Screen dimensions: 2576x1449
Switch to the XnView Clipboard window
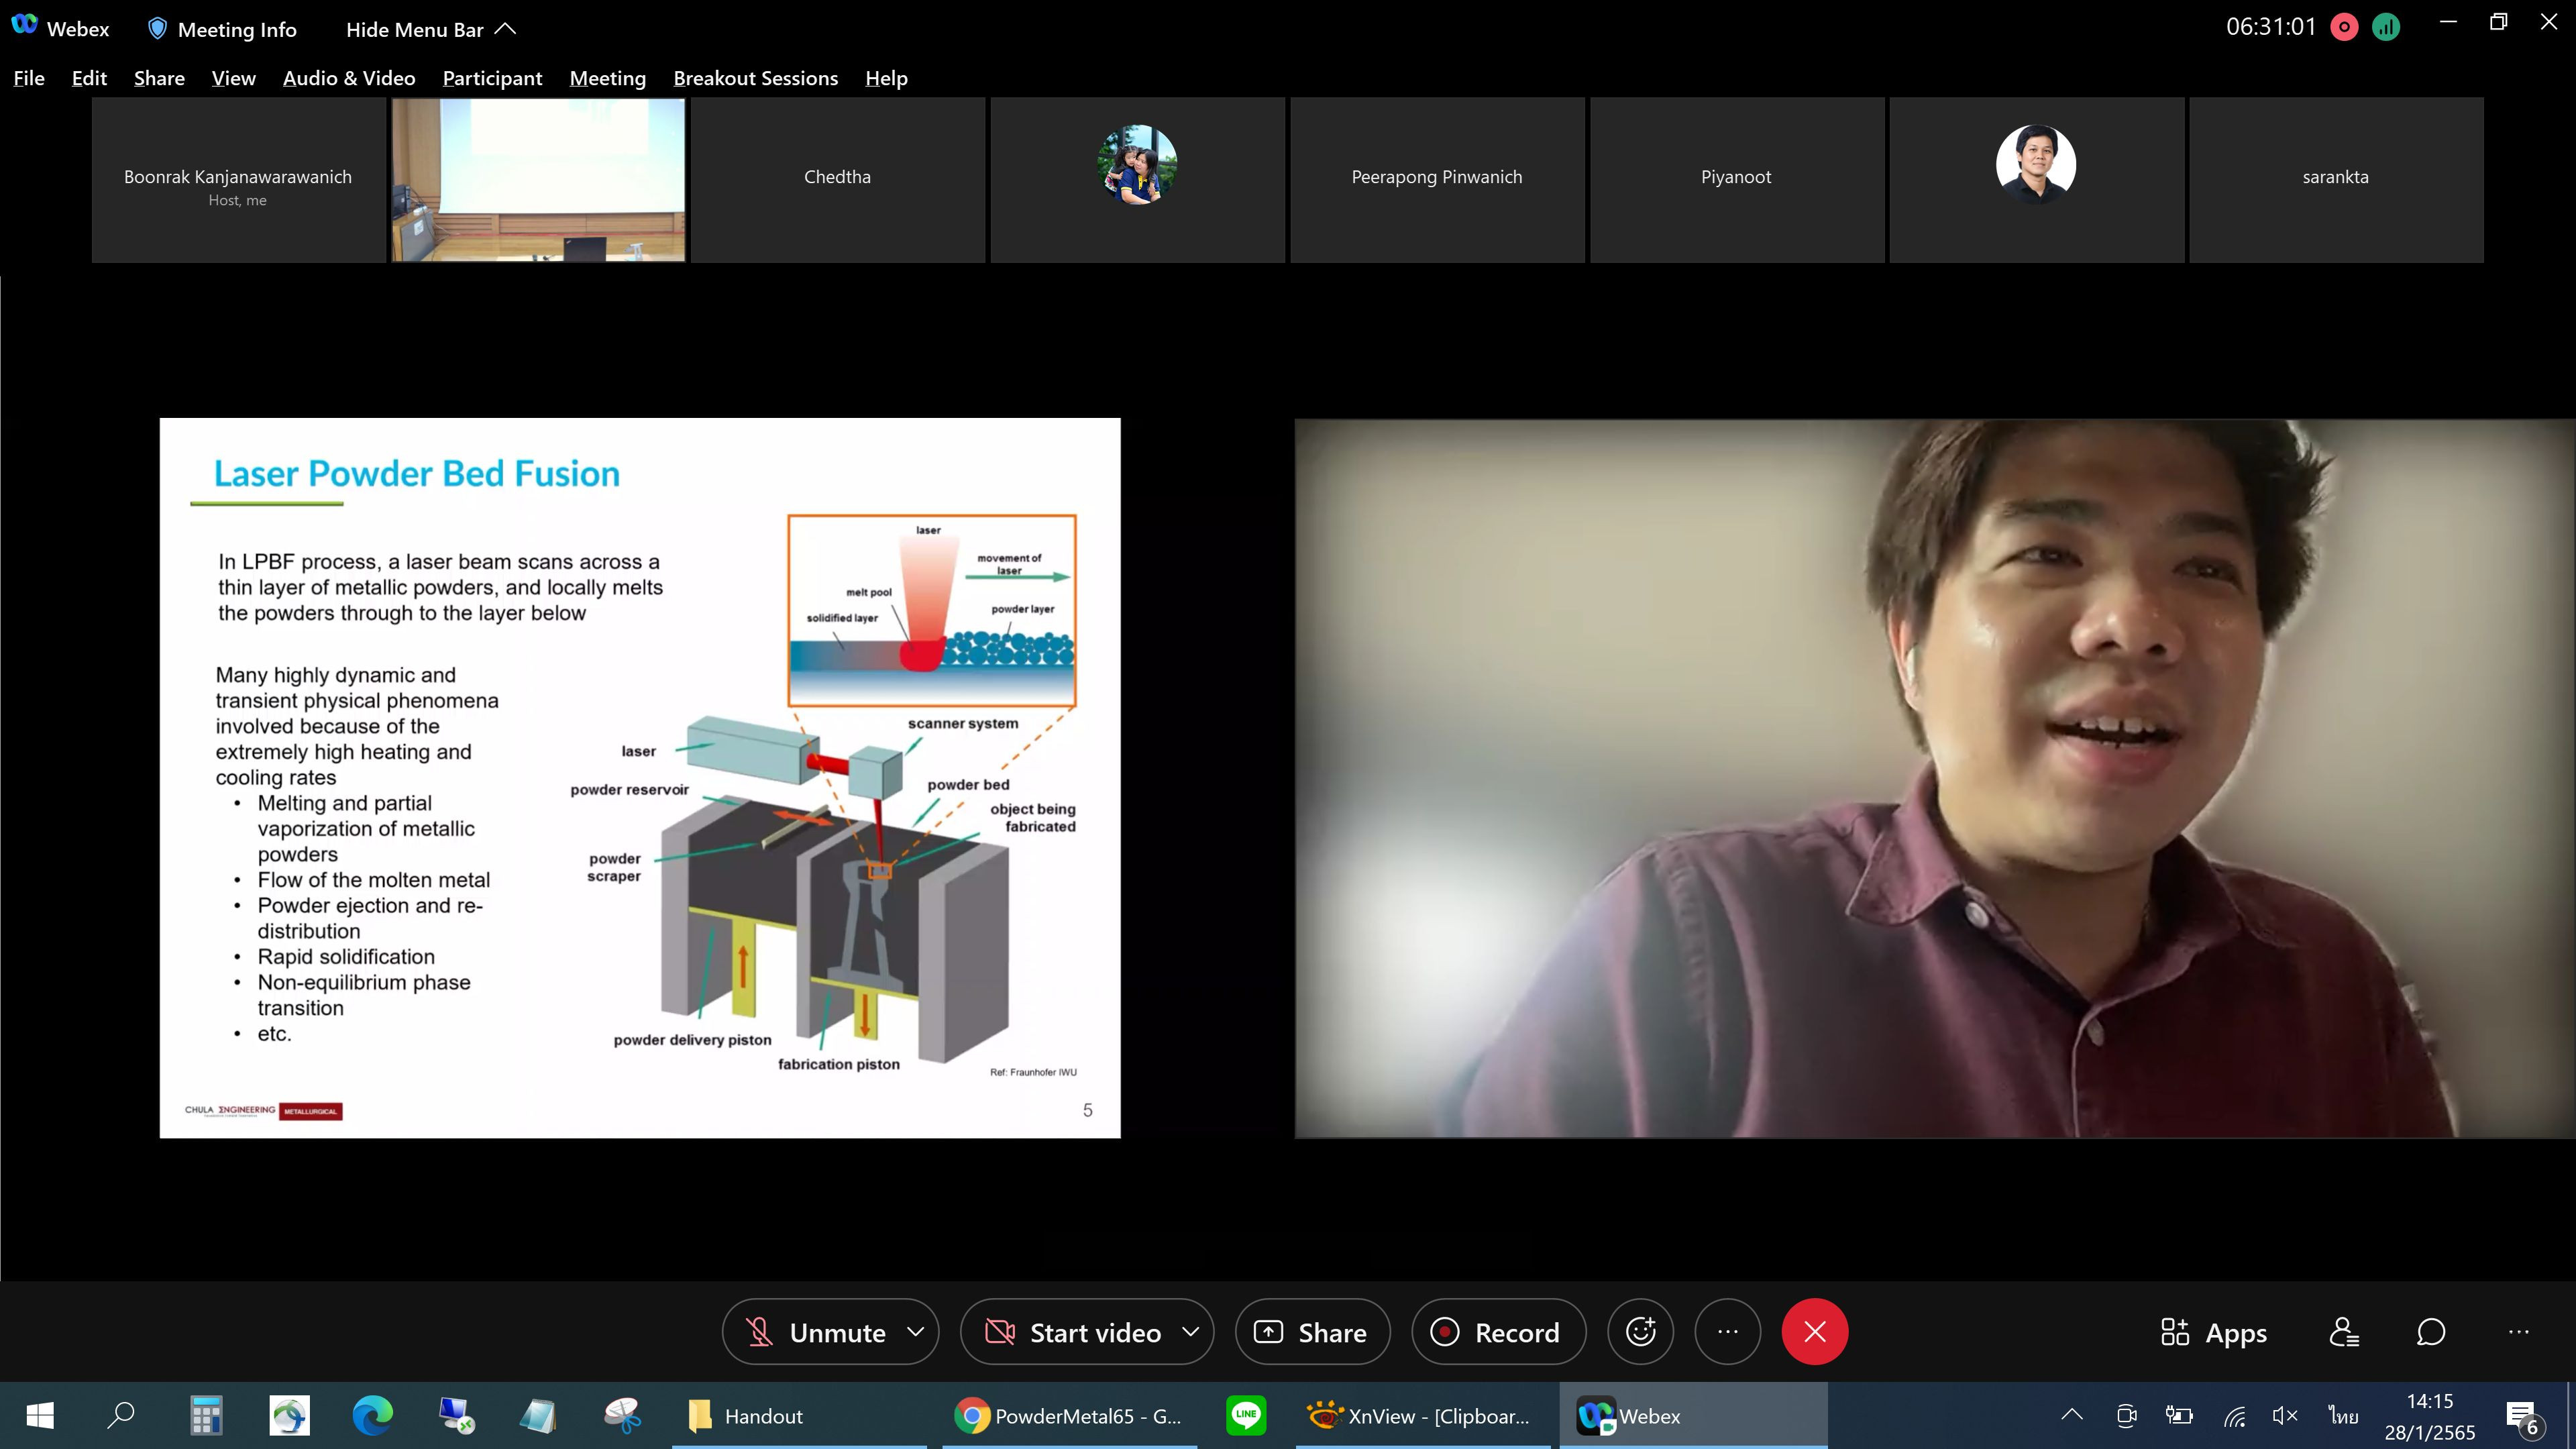coord(1423,1416)
